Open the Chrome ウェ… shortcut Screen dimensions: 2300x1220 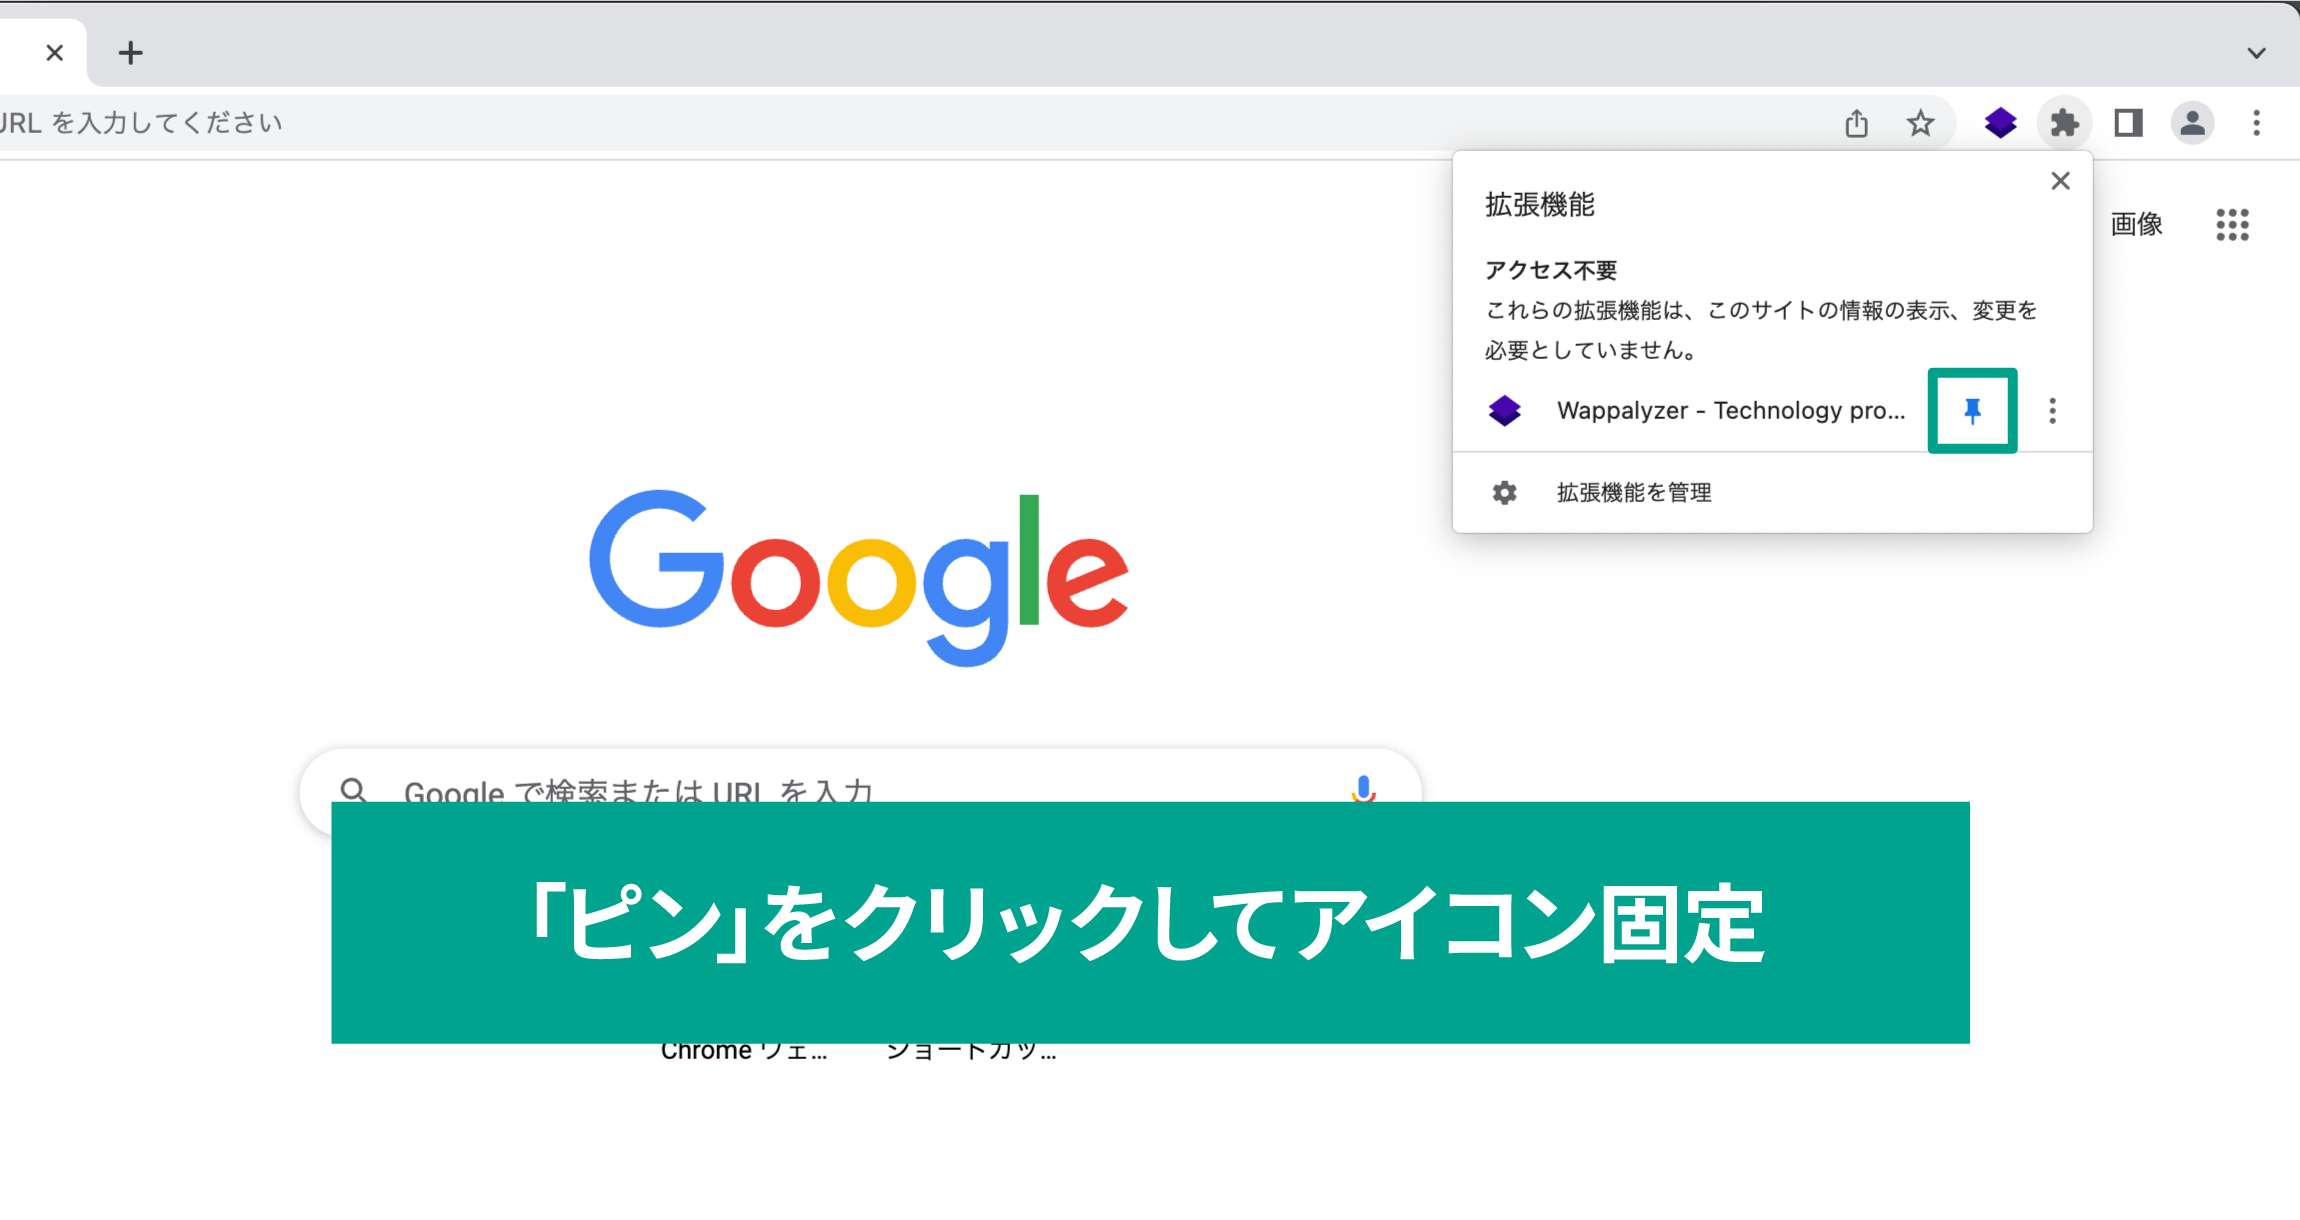coord(744,1053)
